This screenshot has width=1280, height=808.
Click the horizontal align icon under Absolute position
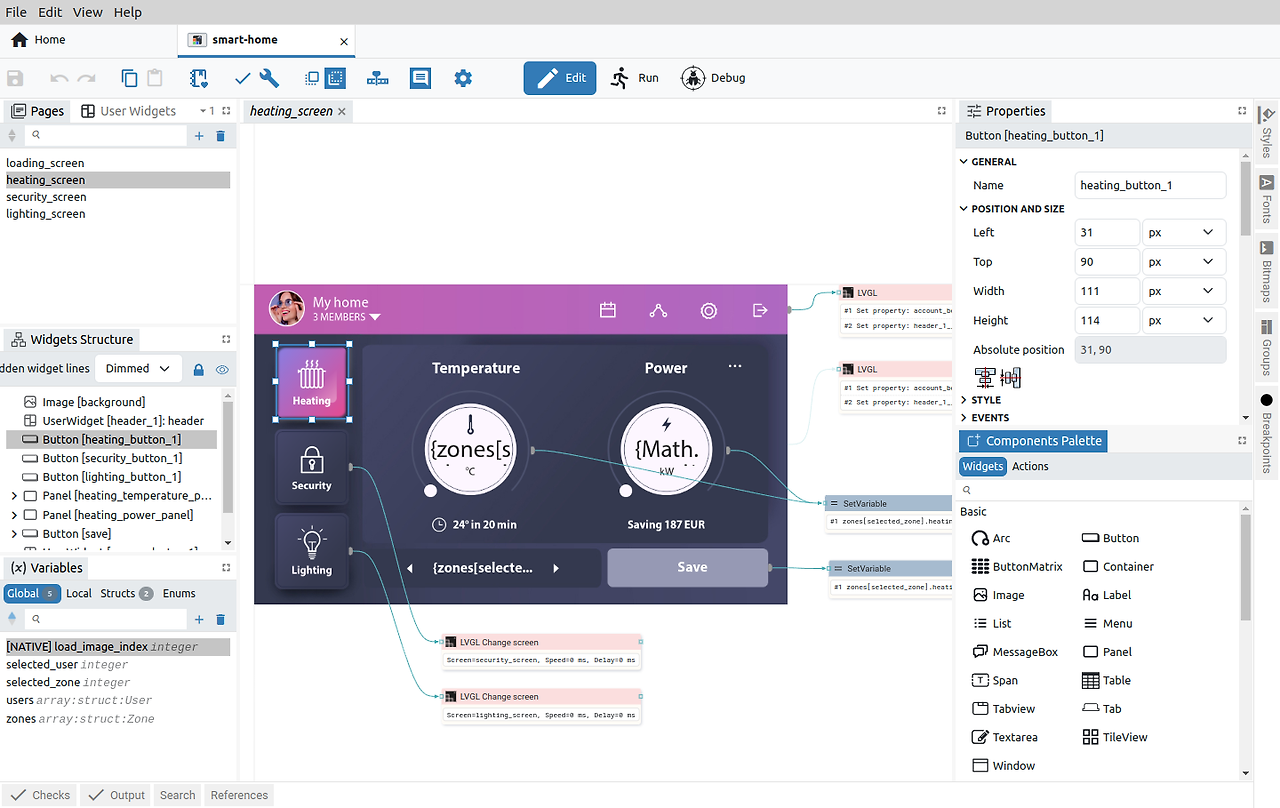[985, 378]
